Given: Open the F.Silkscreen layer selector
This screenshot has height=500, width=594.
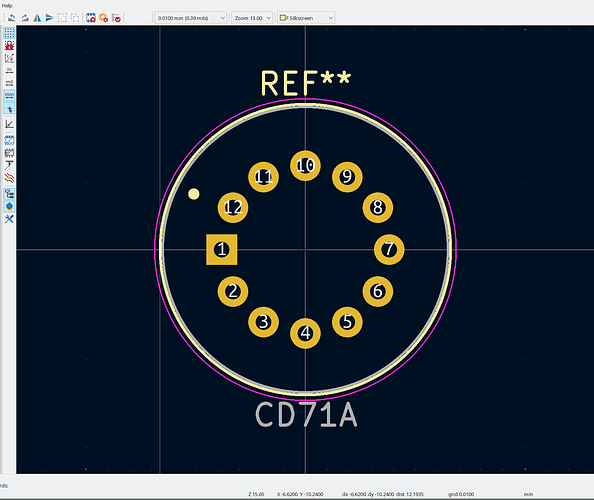Looking at the screenshot, I should pyautogui.click(x=306, y=18).
